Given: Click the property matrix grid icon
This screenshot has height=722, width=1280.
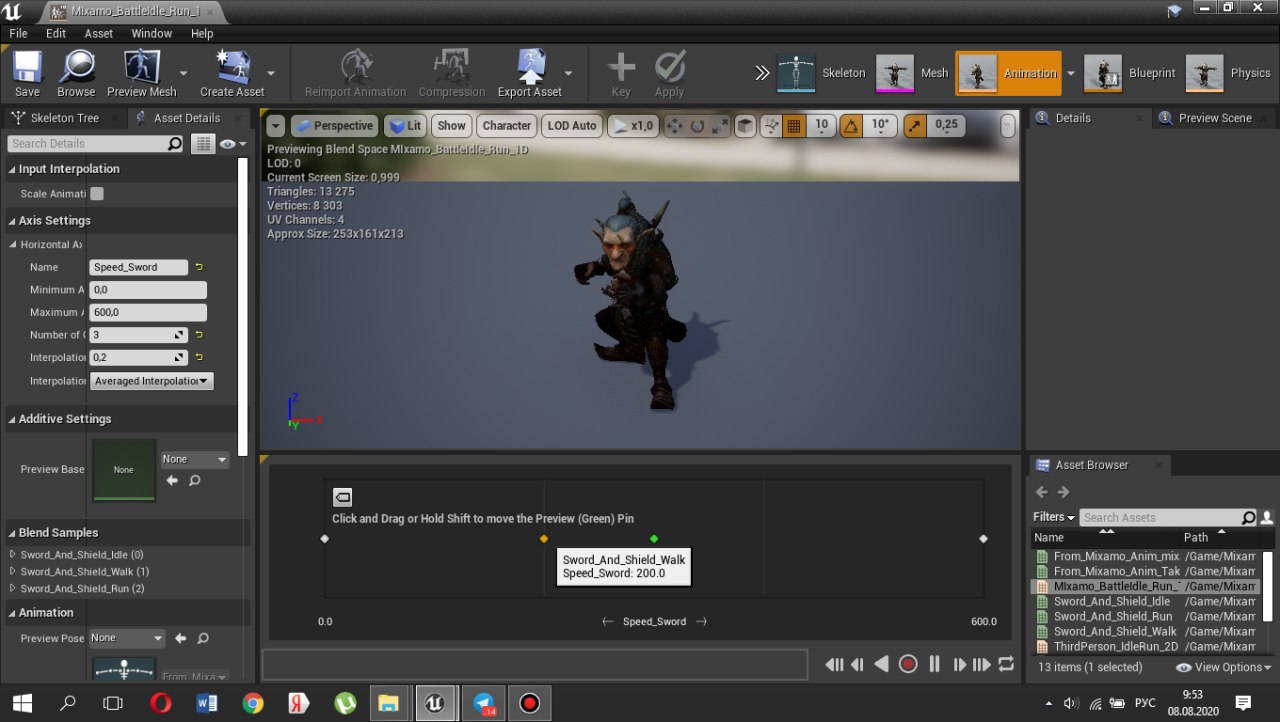Looking at the screenshot, I should point(203,144).
